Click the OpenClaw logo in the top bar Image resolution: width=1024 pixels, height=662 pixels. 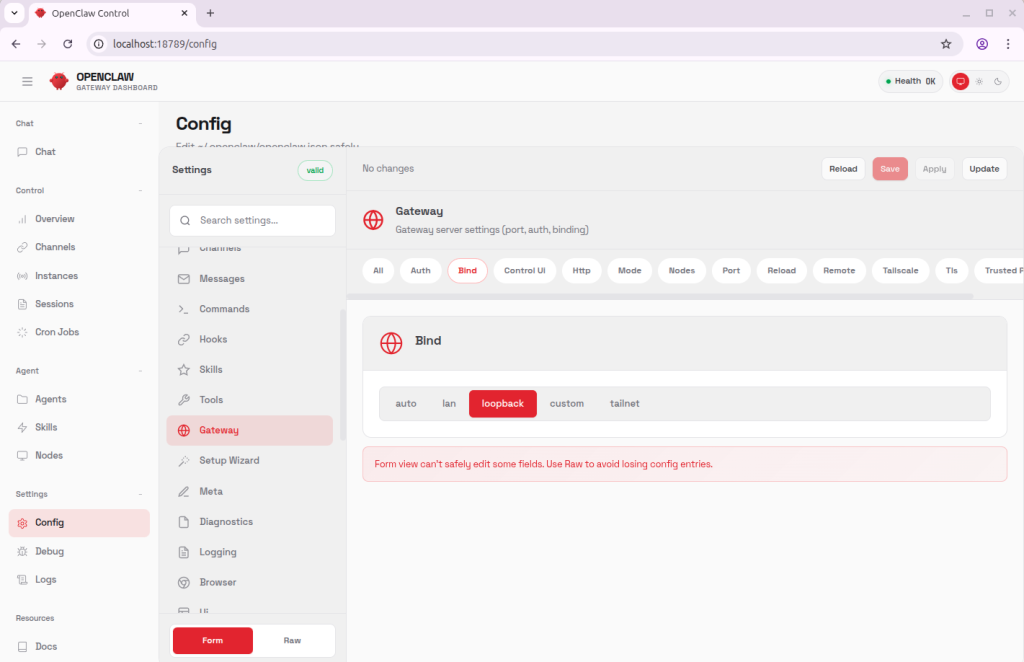pos(60,81)
